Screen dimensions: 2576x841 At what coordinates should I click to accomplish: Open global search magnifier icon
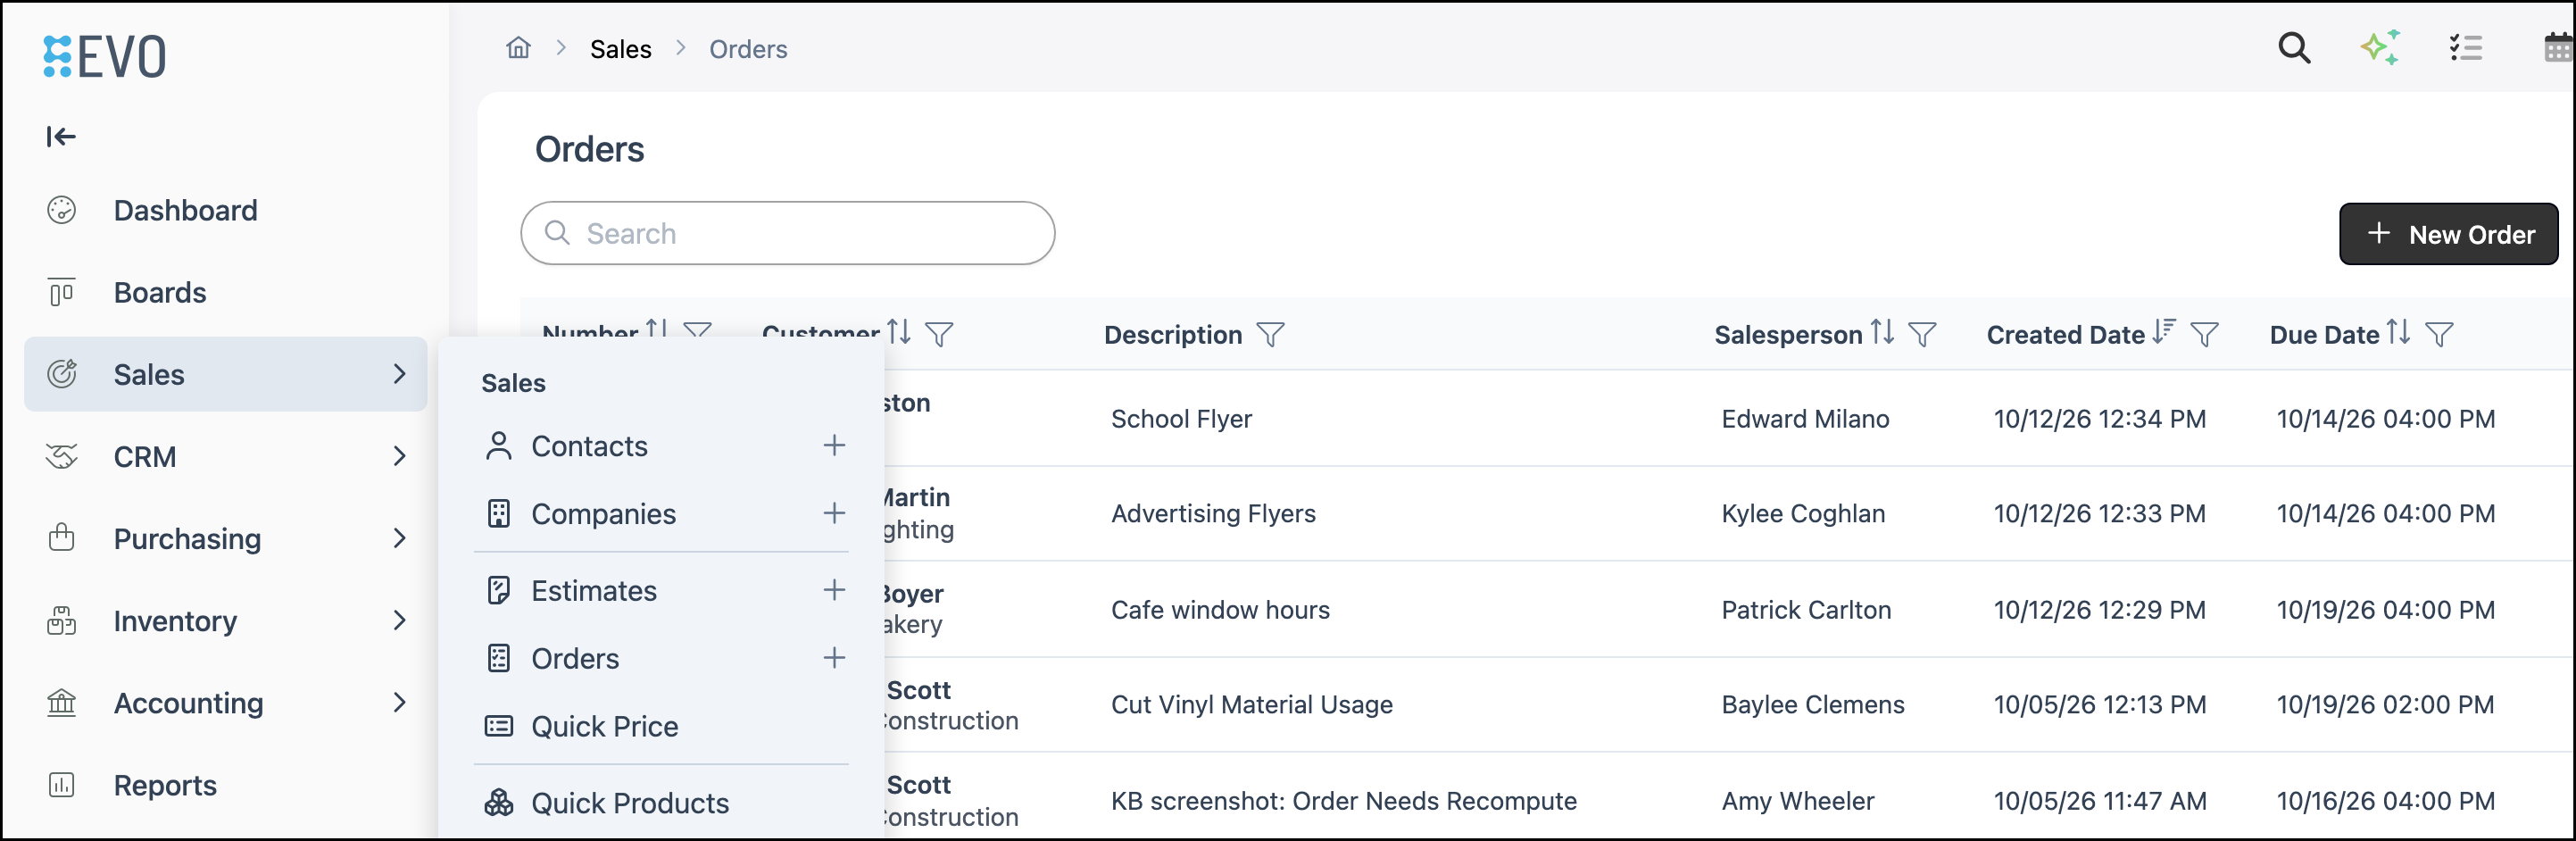click(2294, 47)
